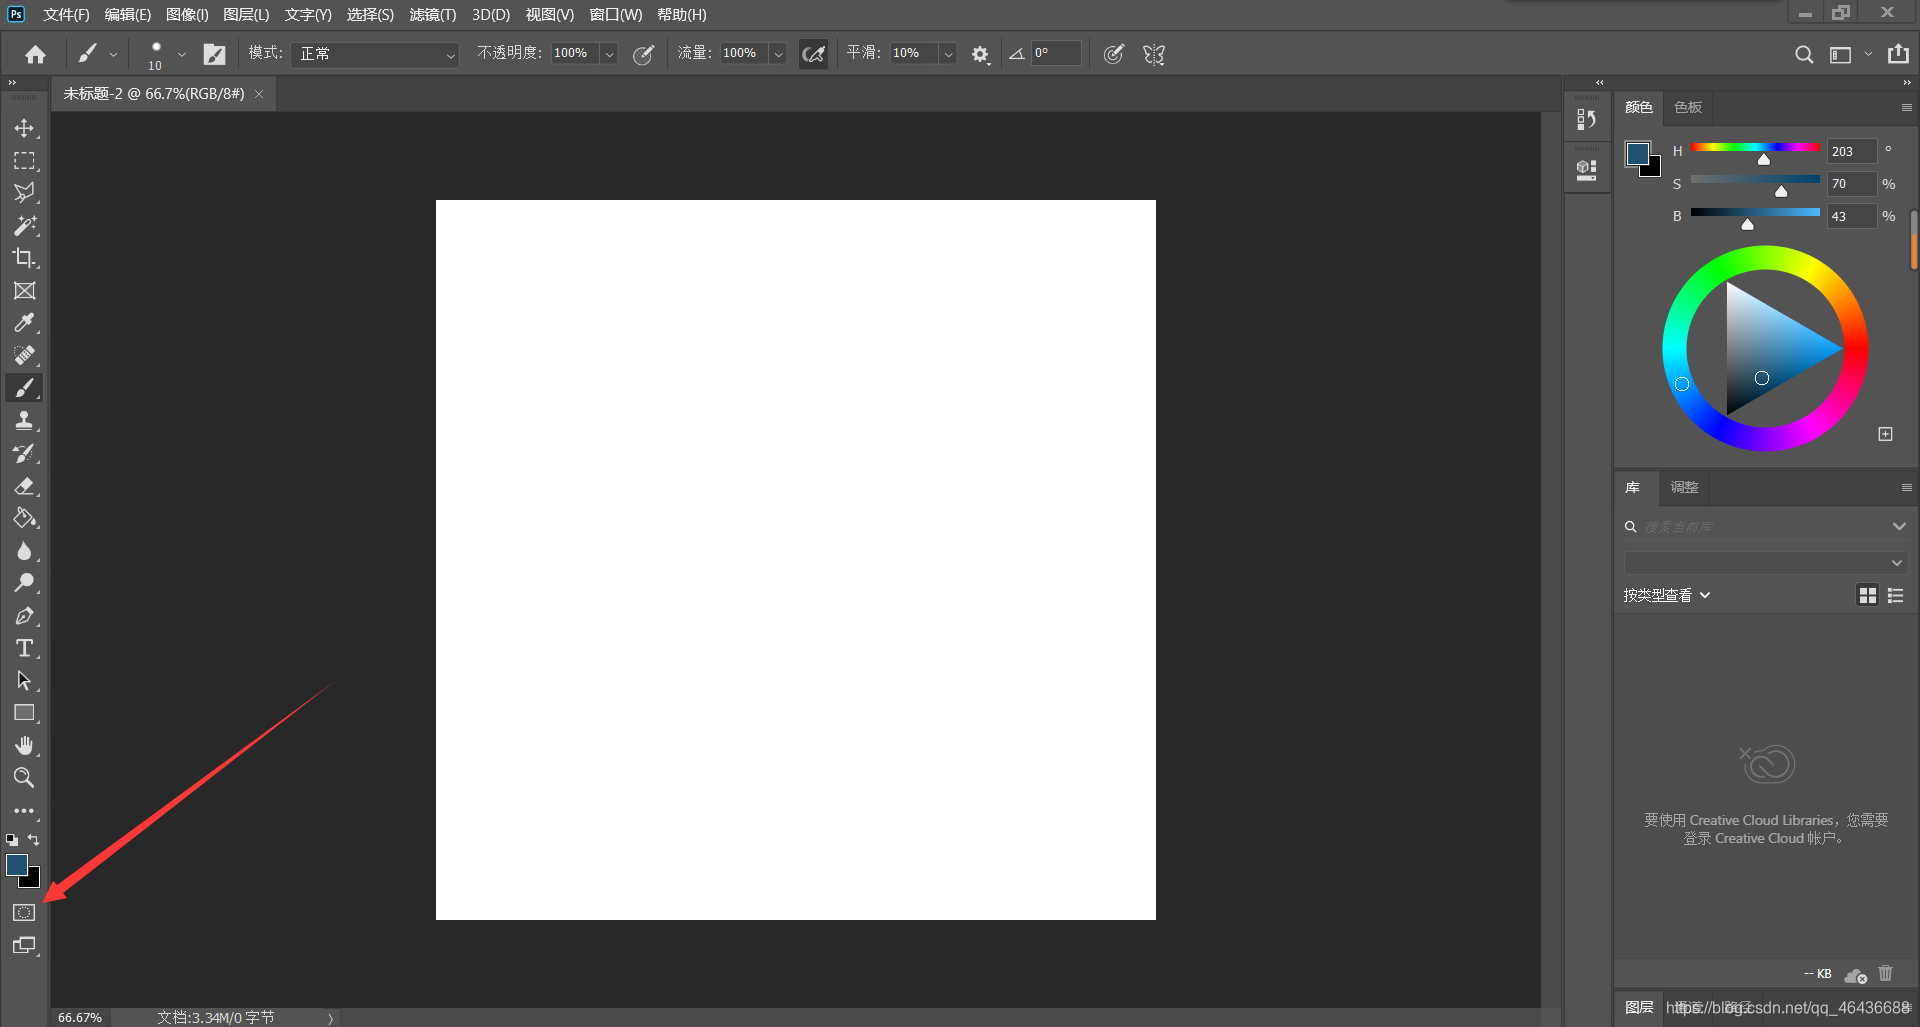The image size is (1920, 1027).
Task: Select the Magic Wand tool
Action: [24, 226]
